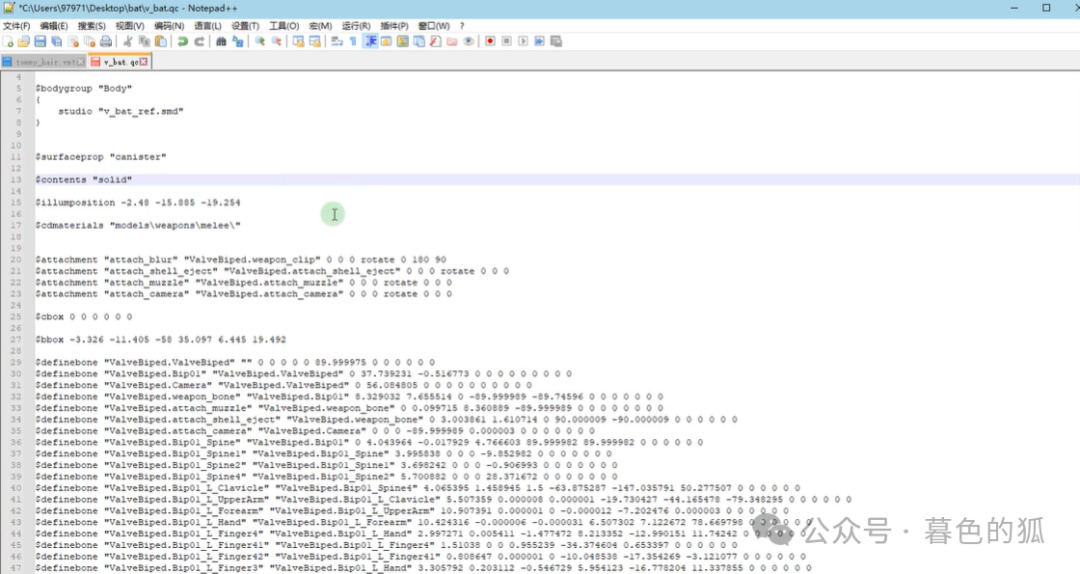
Task: Open the 宏(M) menu
Action: [x=320, y=26]
